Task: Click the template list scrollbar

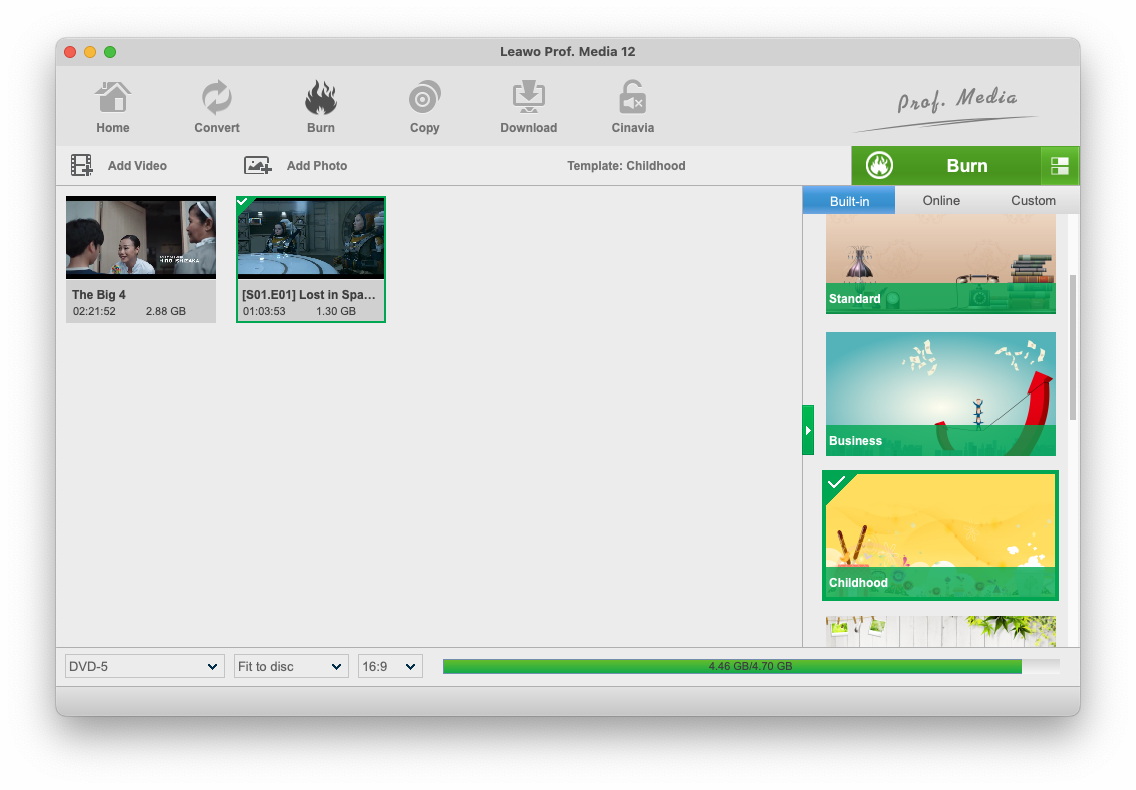Action: [1072, 347]
